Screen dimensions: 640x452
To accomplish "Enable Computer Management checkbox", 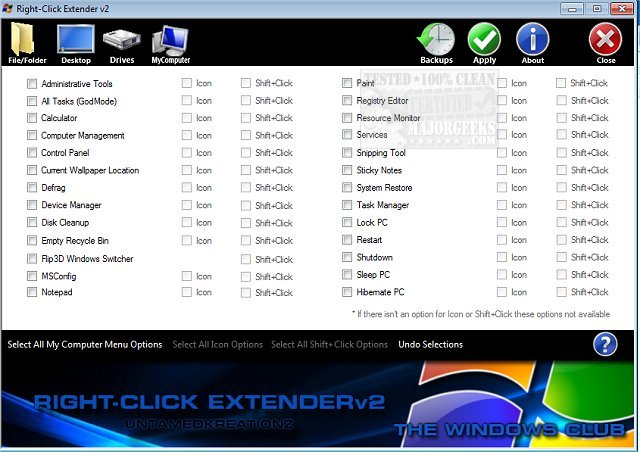I will 32,135.
